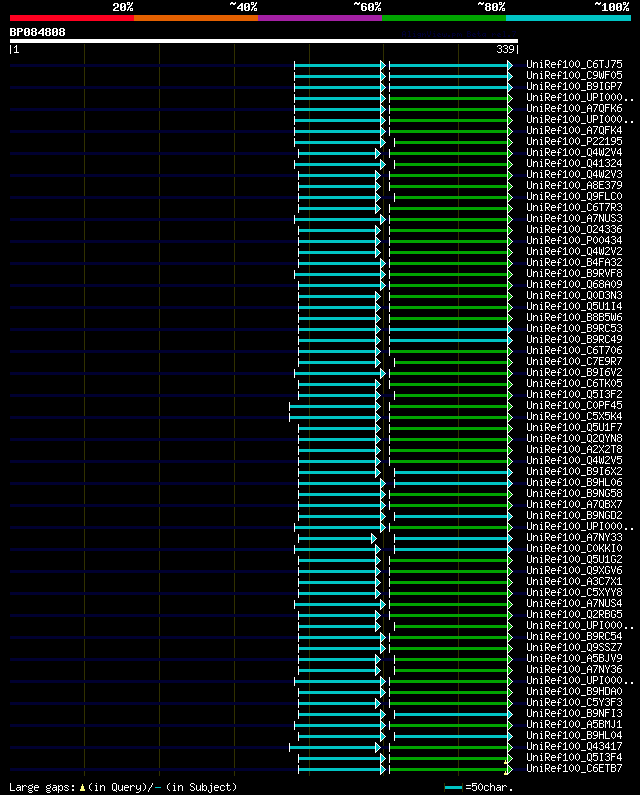Image resolution: width=640 pixels, height=795 pixels.
Task: Click the UniRef100_B9RC53 hit name
Action: point(574,329)
